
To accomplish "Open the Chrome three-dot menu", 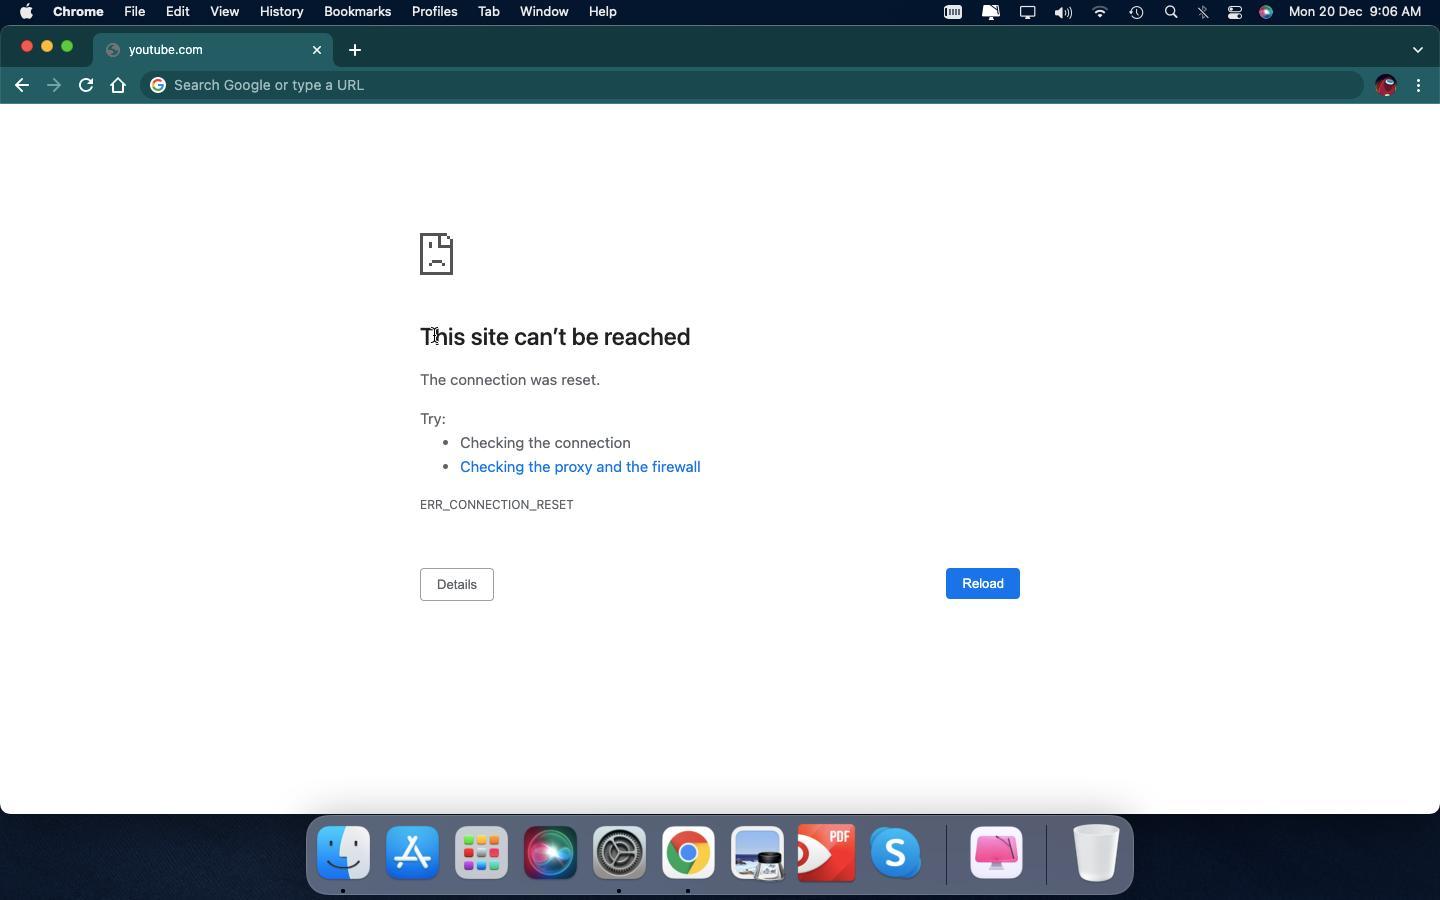I will pos(1419,85).
